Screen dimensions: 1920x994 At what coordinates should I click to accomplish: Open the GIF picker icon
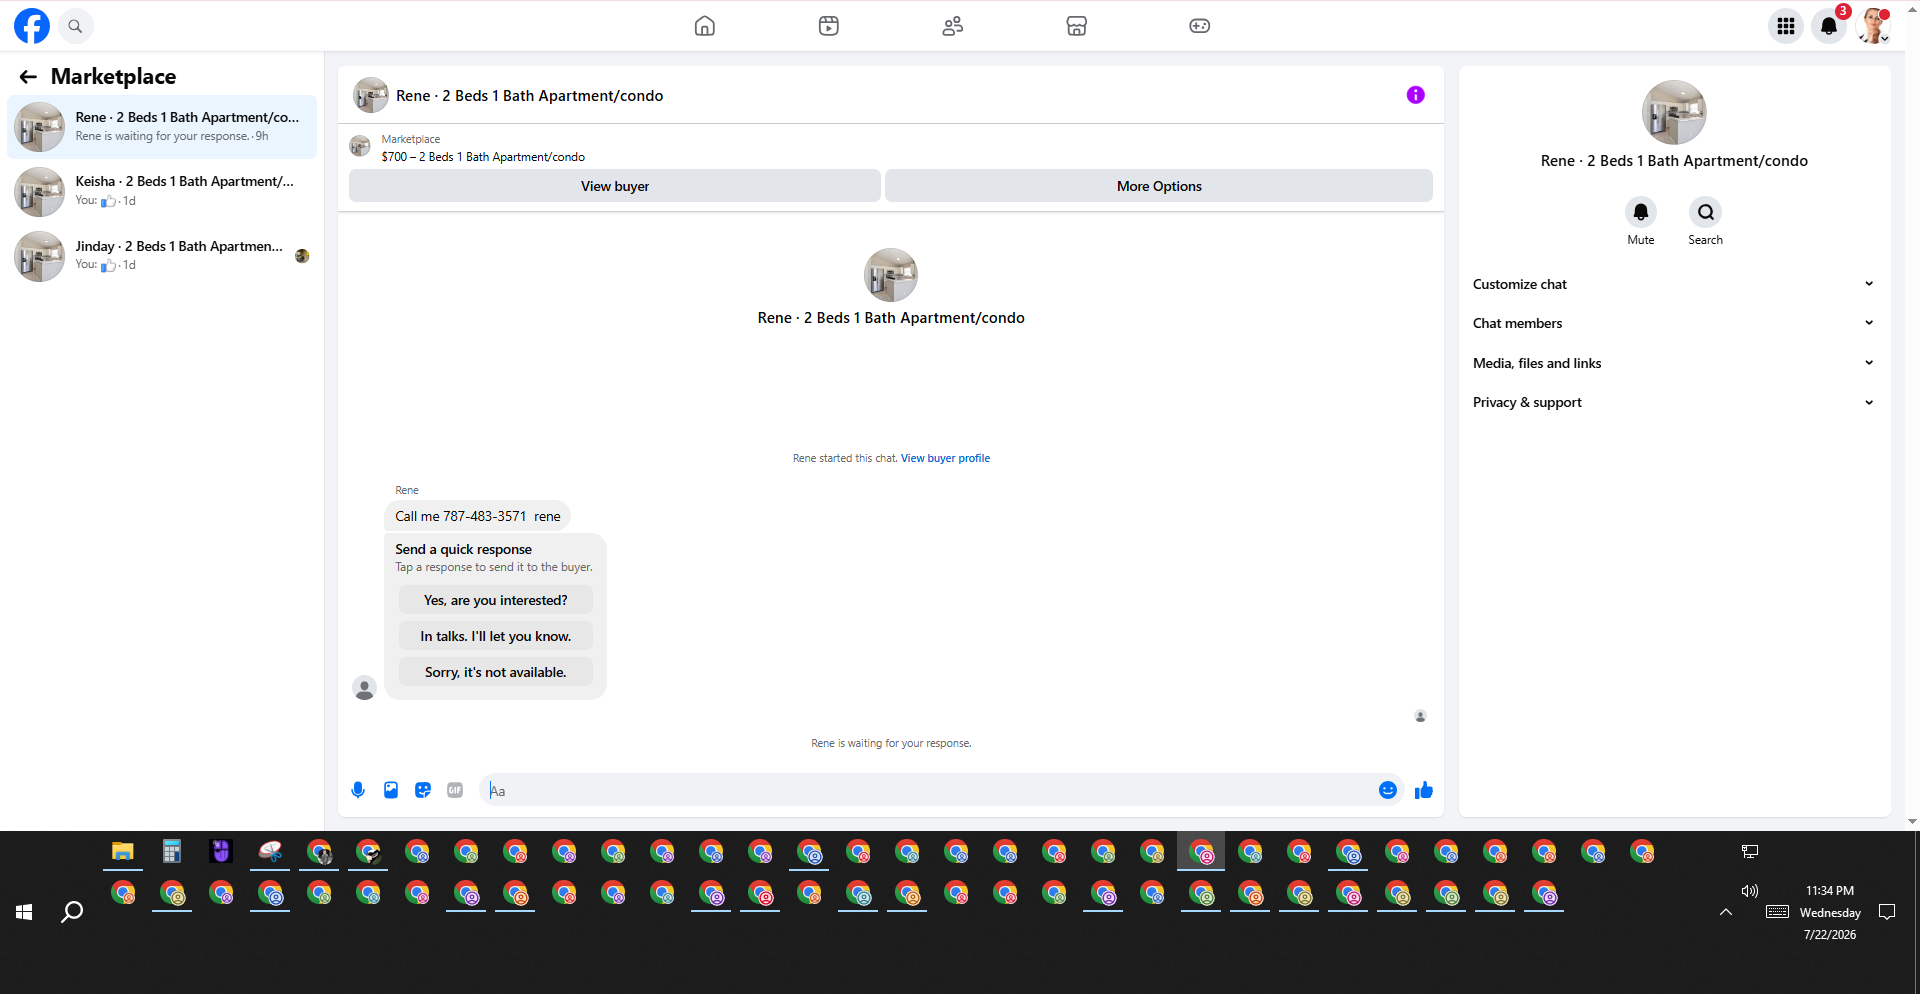(x=455, y=790)
